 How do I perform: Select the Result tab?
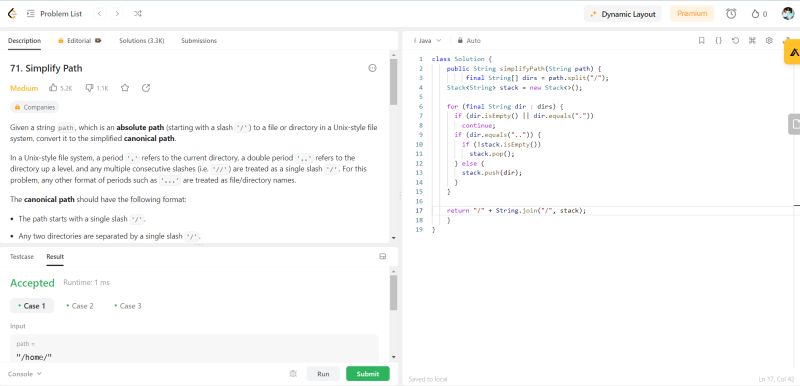tap(55, 256)
